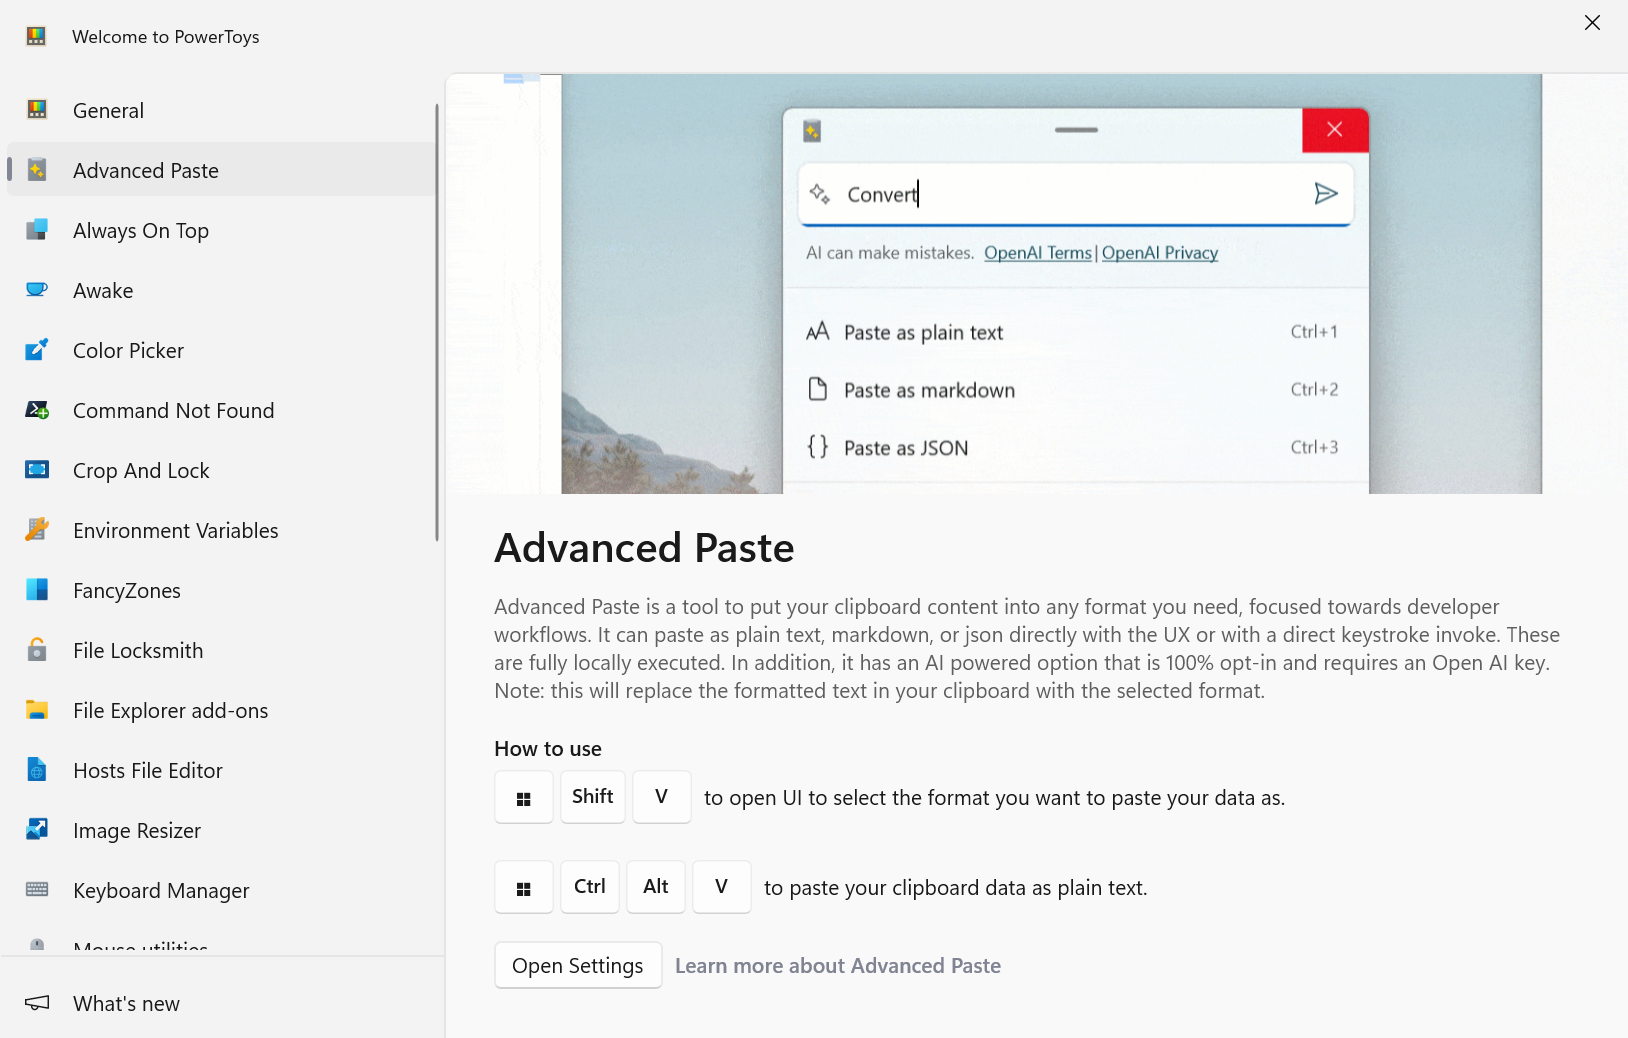Select the Advanced Paste sidebar entry
This screenshot has height=1038, width=1628.
click(145, 170)
